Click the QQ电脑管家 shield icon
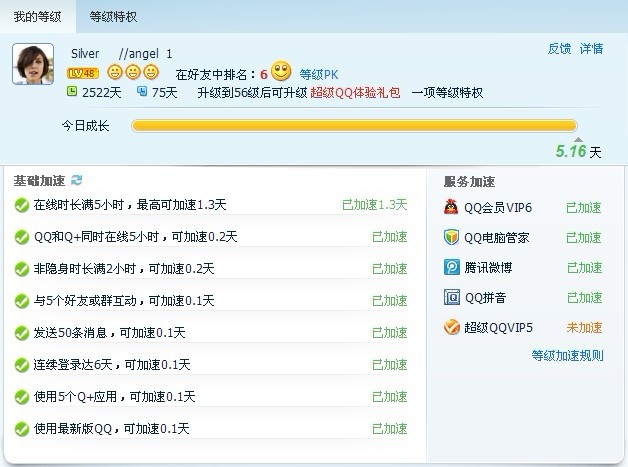628x467 pixels. [451, 237]
